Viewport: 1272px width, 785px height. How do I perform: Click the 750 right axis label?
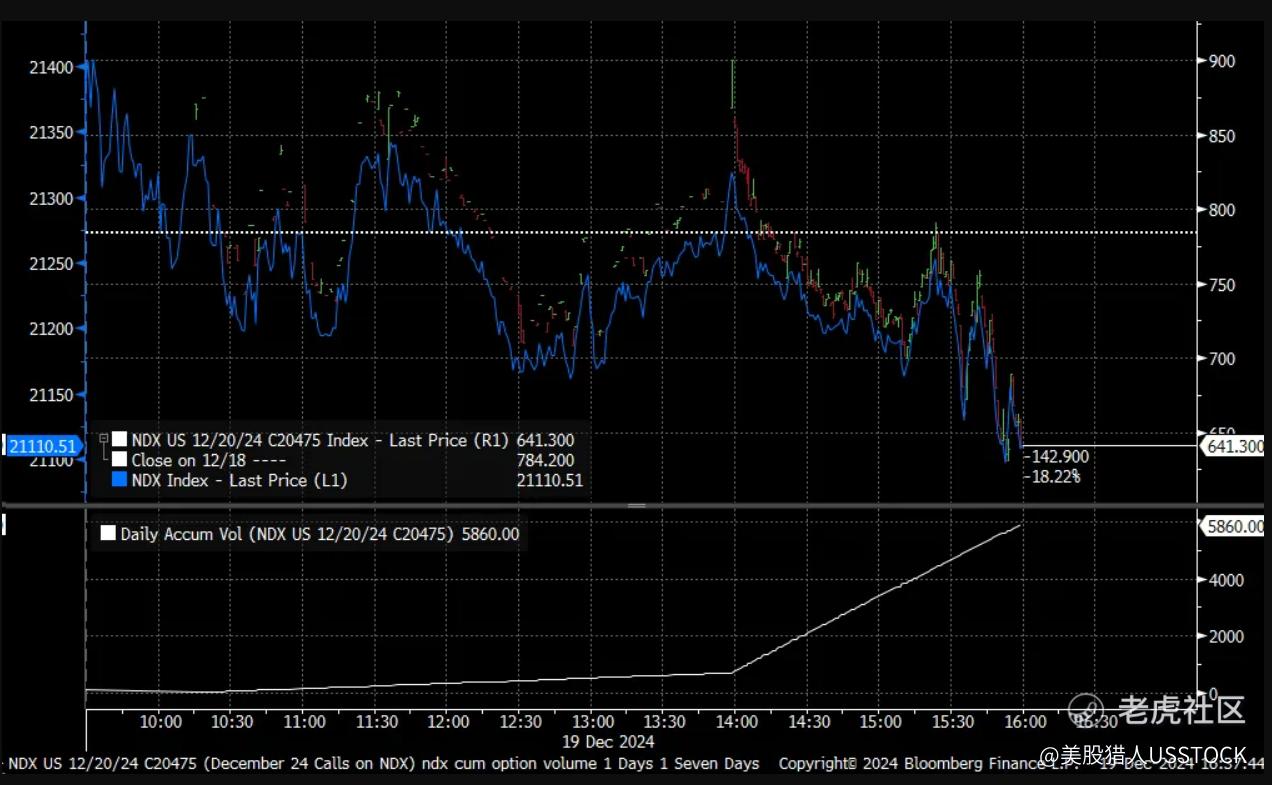[1221, 285]
